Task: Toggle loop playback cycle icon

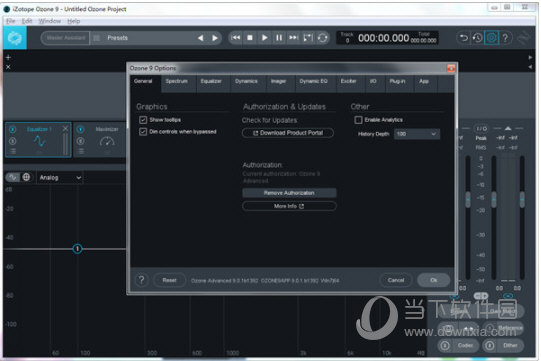Action: (322, 38)
